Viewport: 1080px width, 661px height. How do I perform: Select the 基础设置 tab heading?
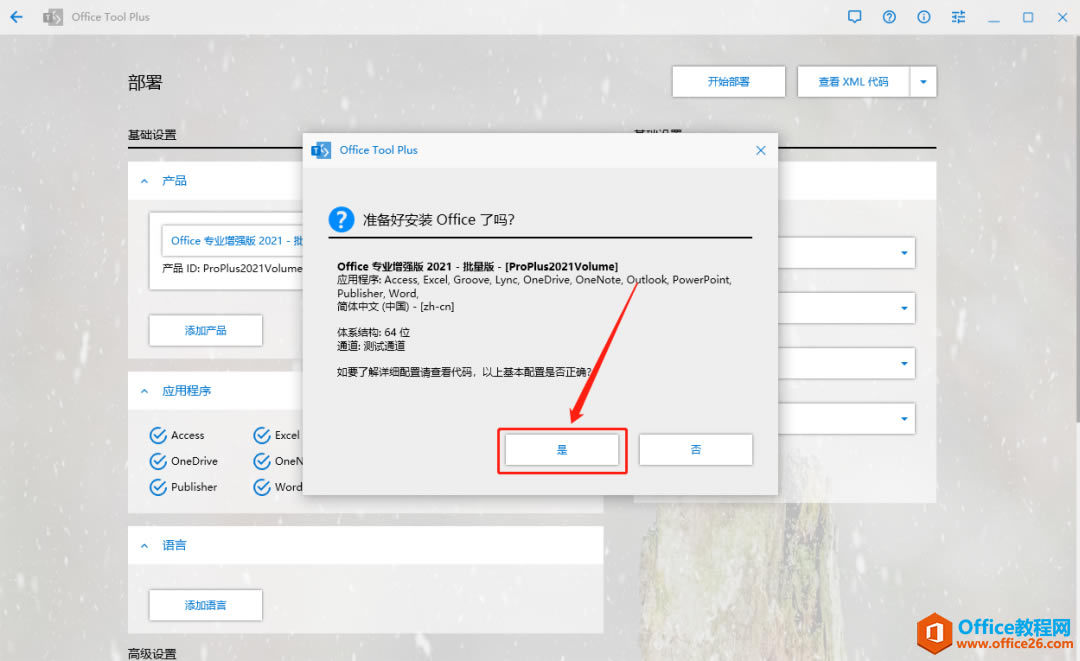click(x=152, y=135)
